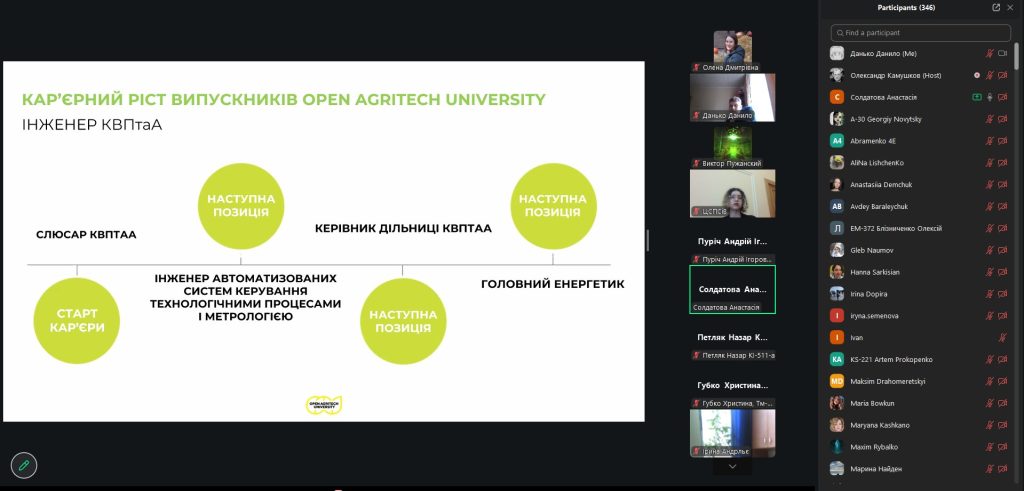Click Ivan's orange avatar icon
This screenshot has width=1024, height=491.
point(837,338)
